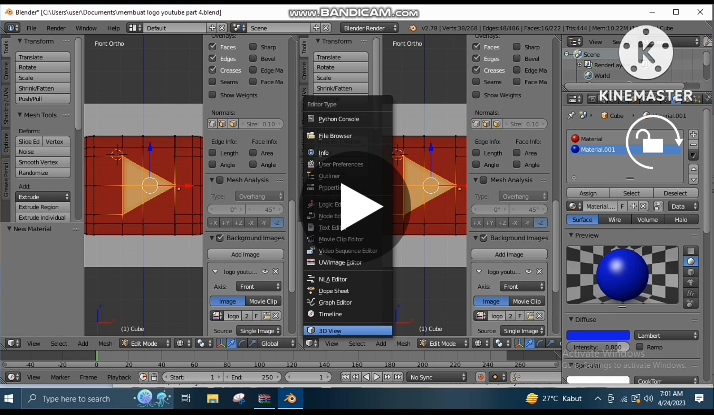Collapse the Diffuse panel in material properties

(571, 319)
